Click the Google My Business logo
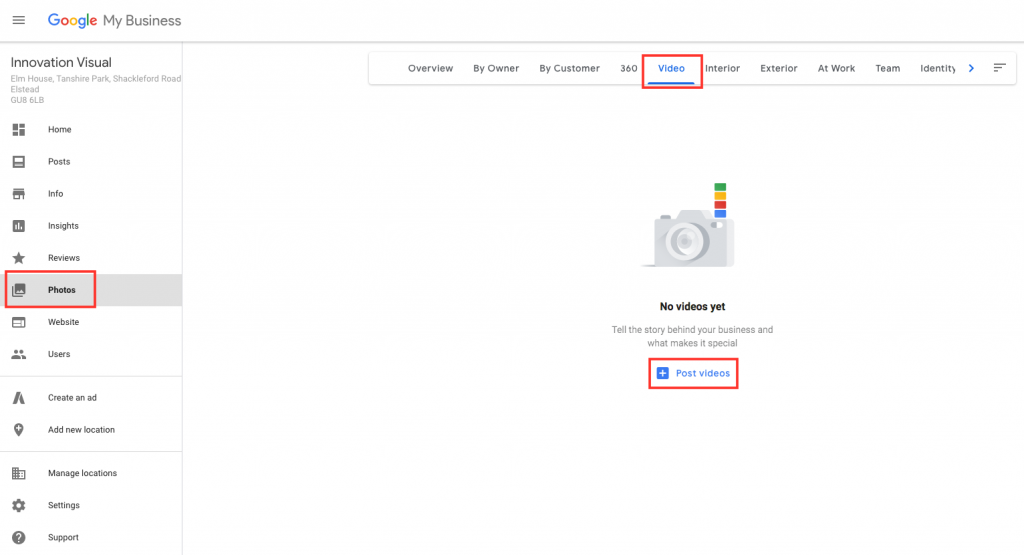1024x555 pixels. 114,20
